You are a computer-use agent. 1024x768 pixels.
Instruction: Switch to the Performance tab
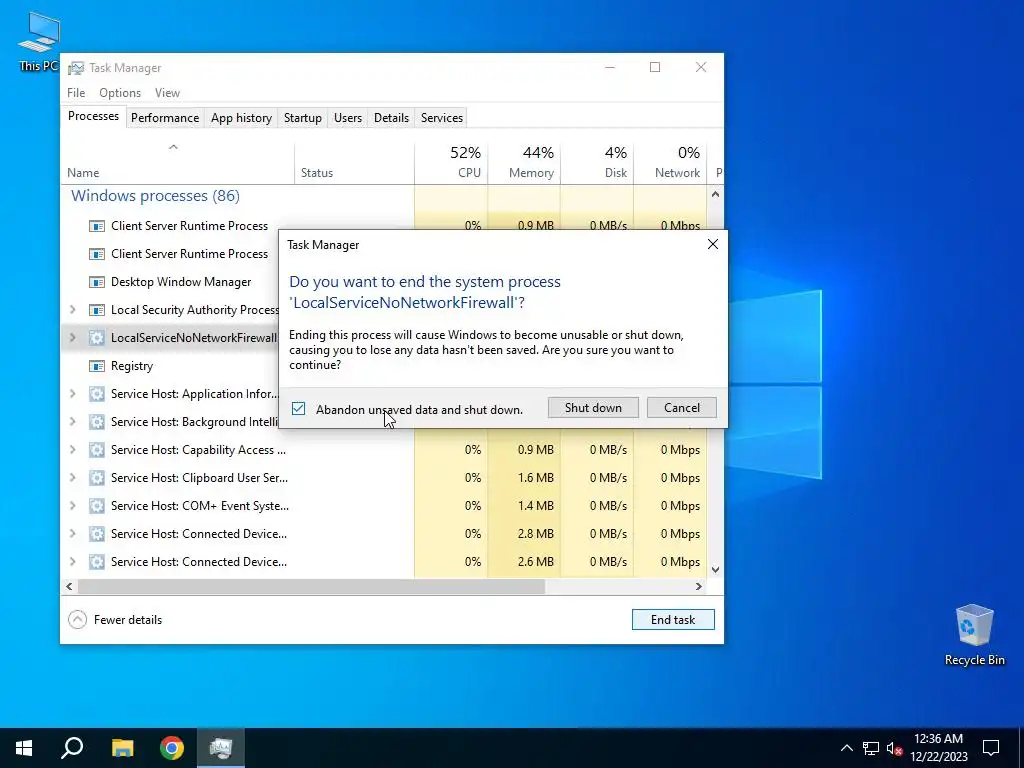[x=165, y=118]
